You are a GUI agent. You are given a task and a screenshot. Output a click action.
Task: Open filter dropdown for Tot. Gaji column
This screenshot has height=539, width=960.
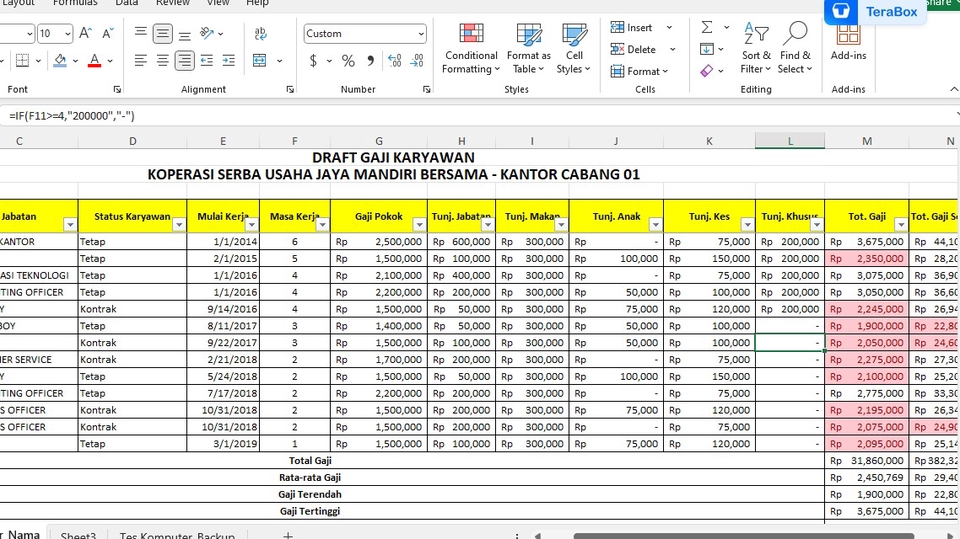(901, 225)
